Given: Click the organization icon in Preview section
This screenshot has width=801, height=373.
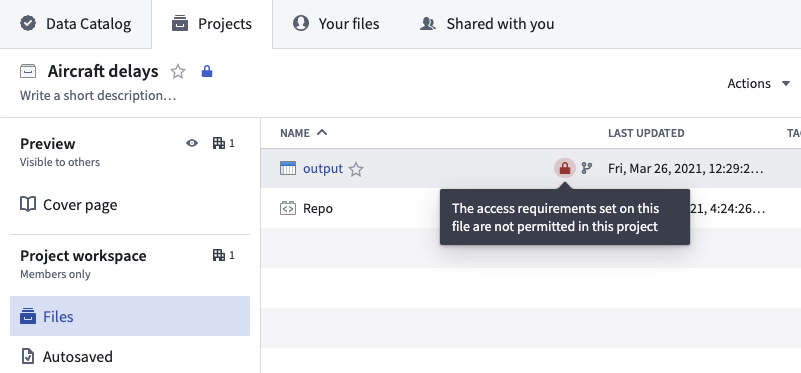Looking at the screenshot, I should point(219,144).
